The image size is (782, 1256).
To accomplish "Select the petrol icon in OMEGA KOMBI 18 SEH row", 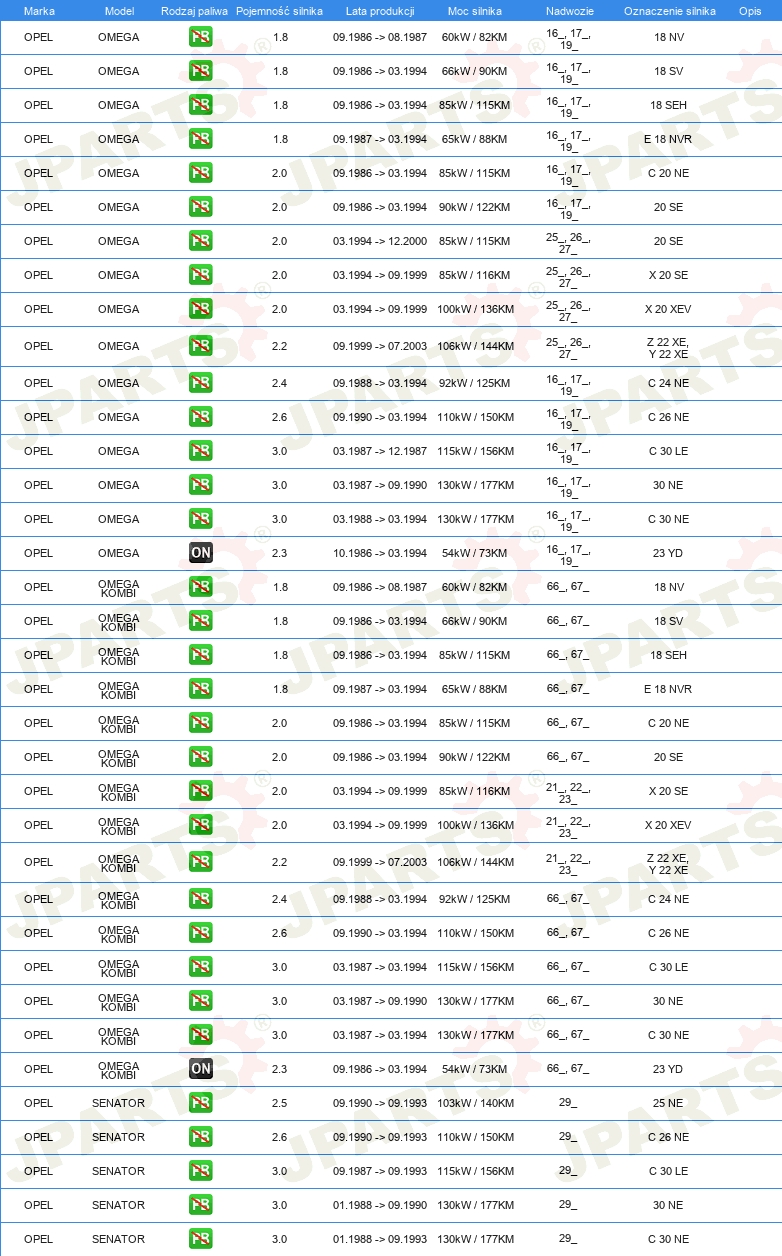I will coord(201,655).
